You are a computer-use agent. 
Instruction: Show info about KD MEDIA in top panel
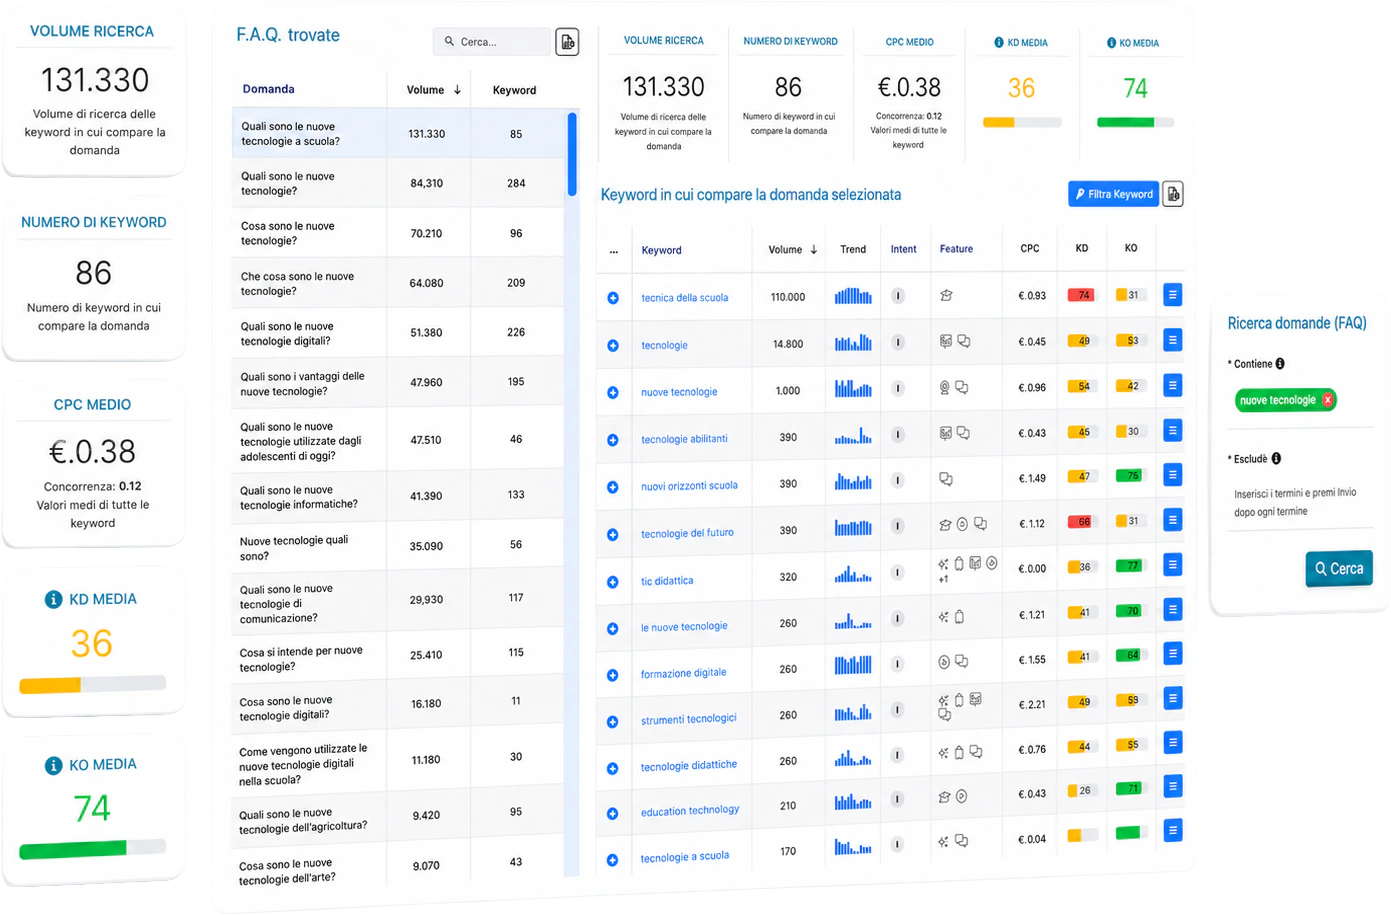point(999,43)
